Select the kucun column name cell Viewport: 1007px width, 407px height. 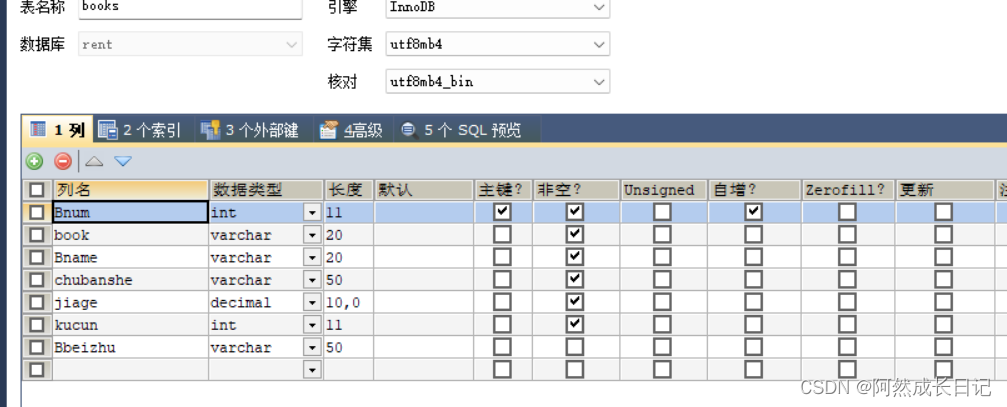pyautogui.click(x=130, y=325)
